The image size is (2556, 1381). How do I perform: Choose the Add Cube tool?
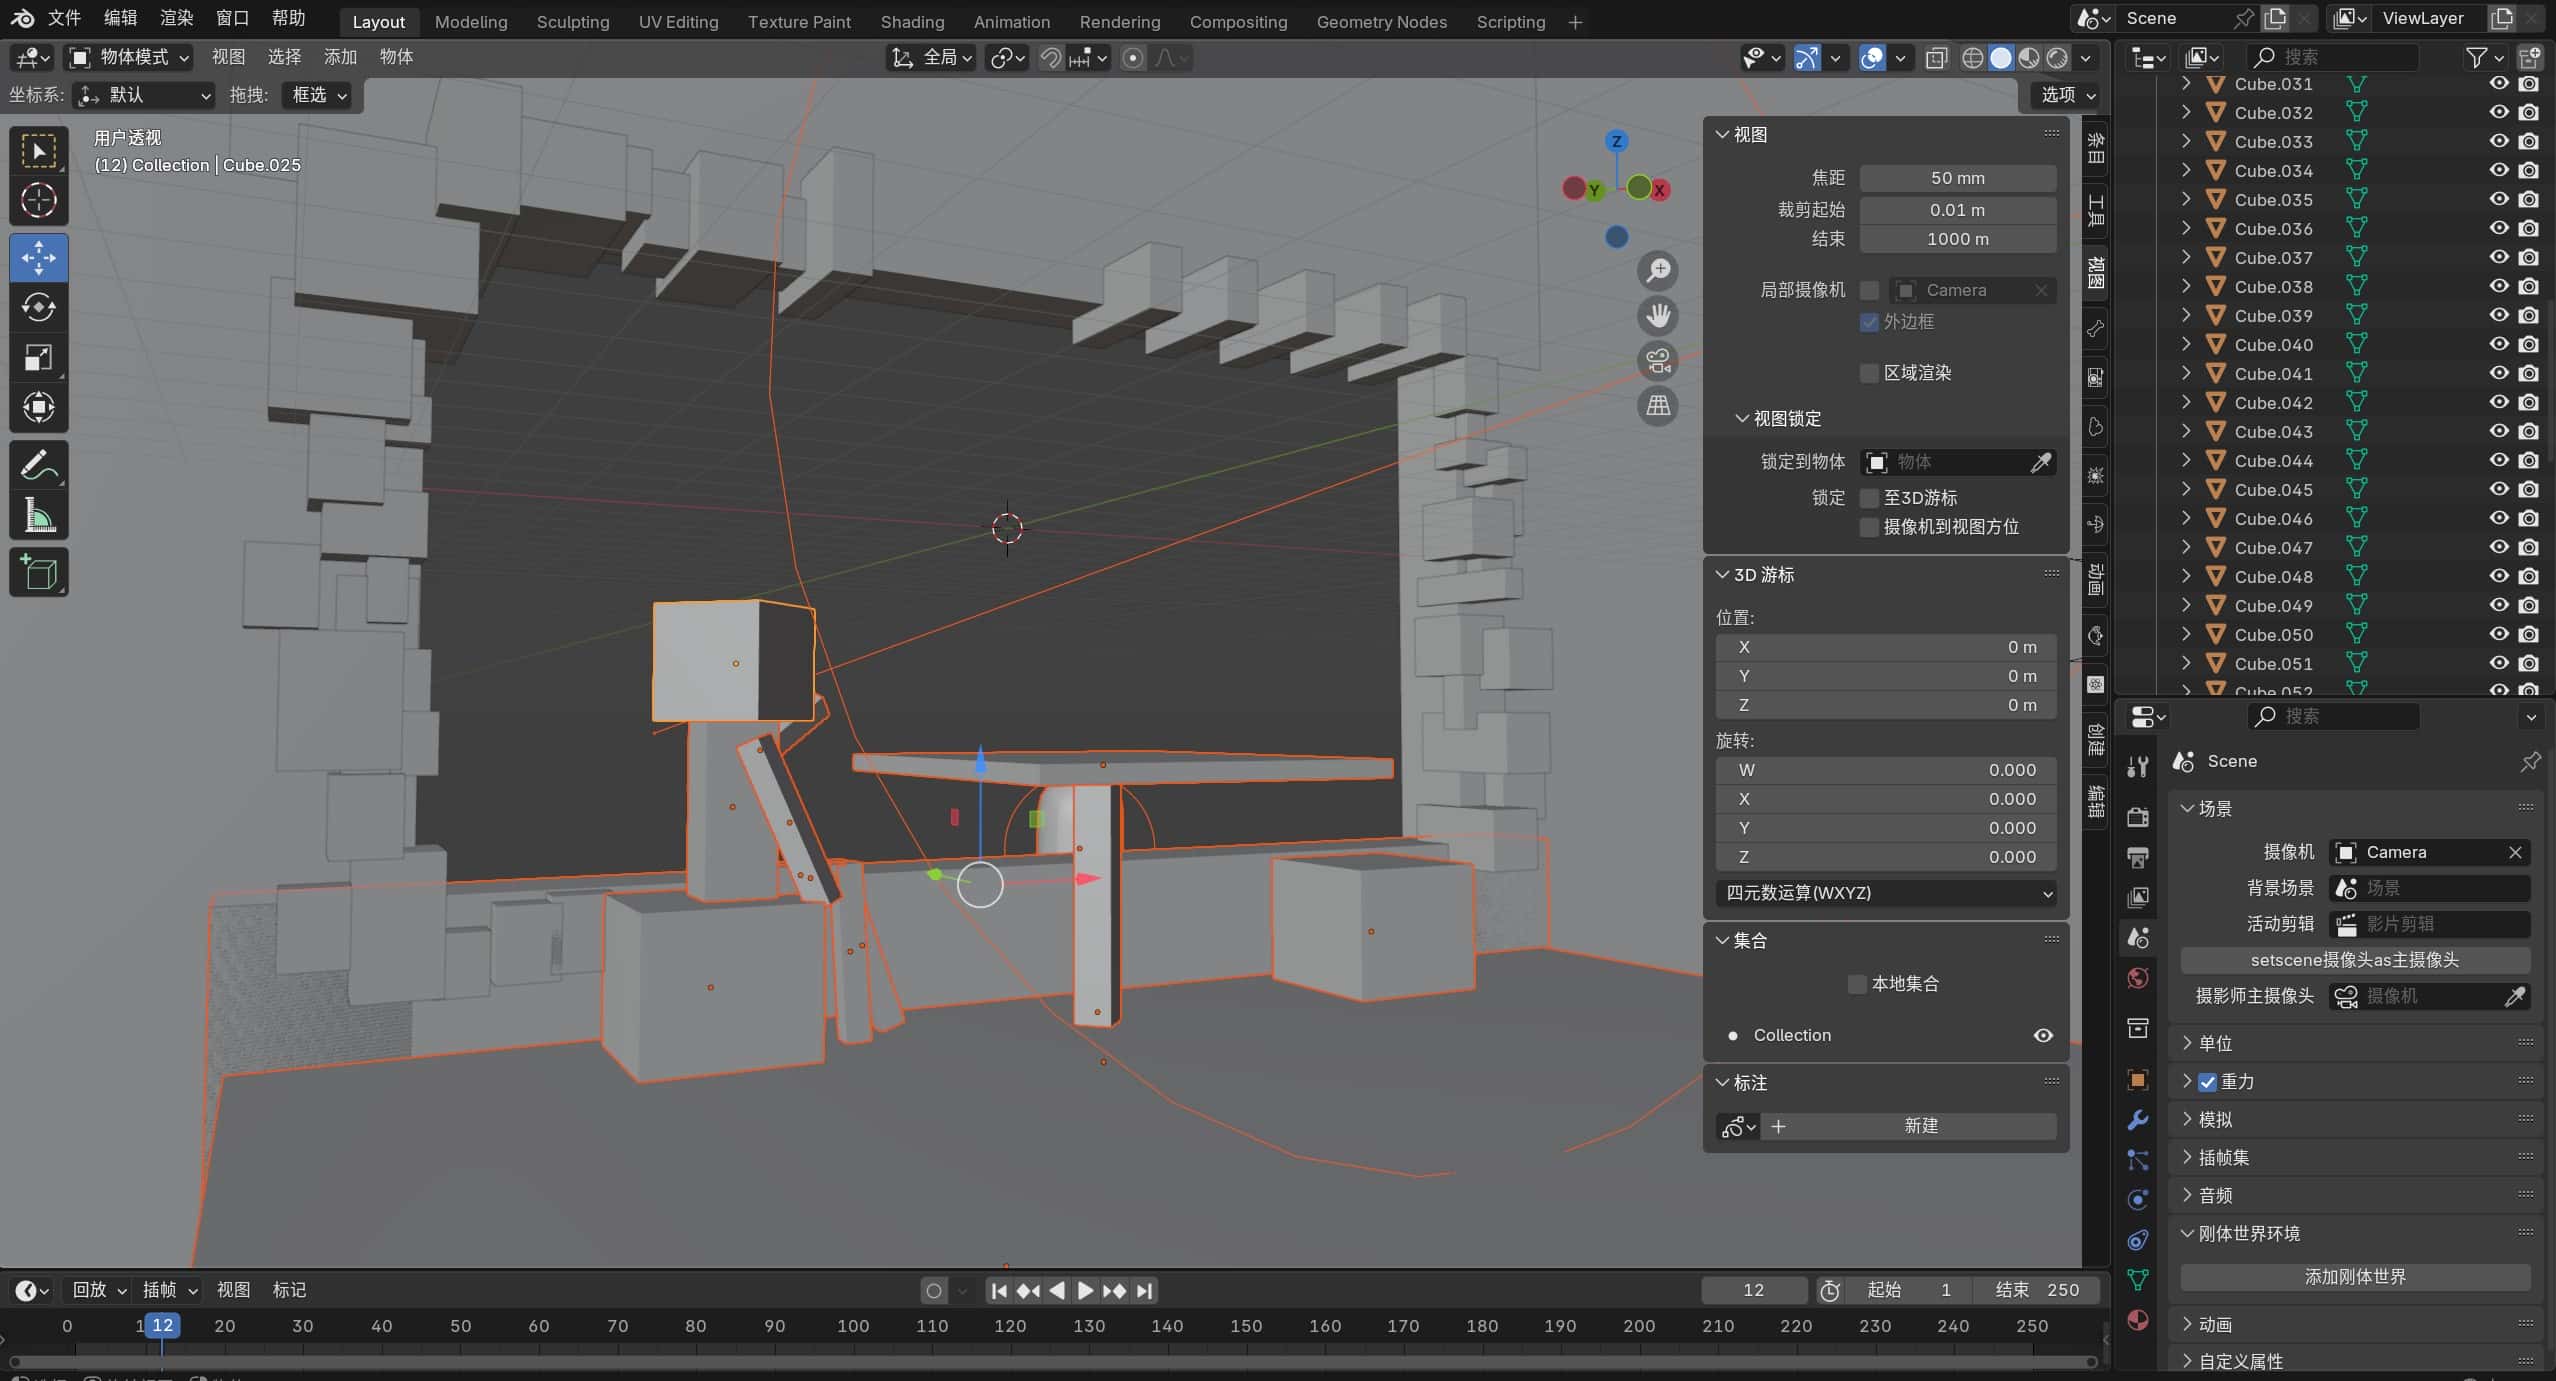pos(38,573)
